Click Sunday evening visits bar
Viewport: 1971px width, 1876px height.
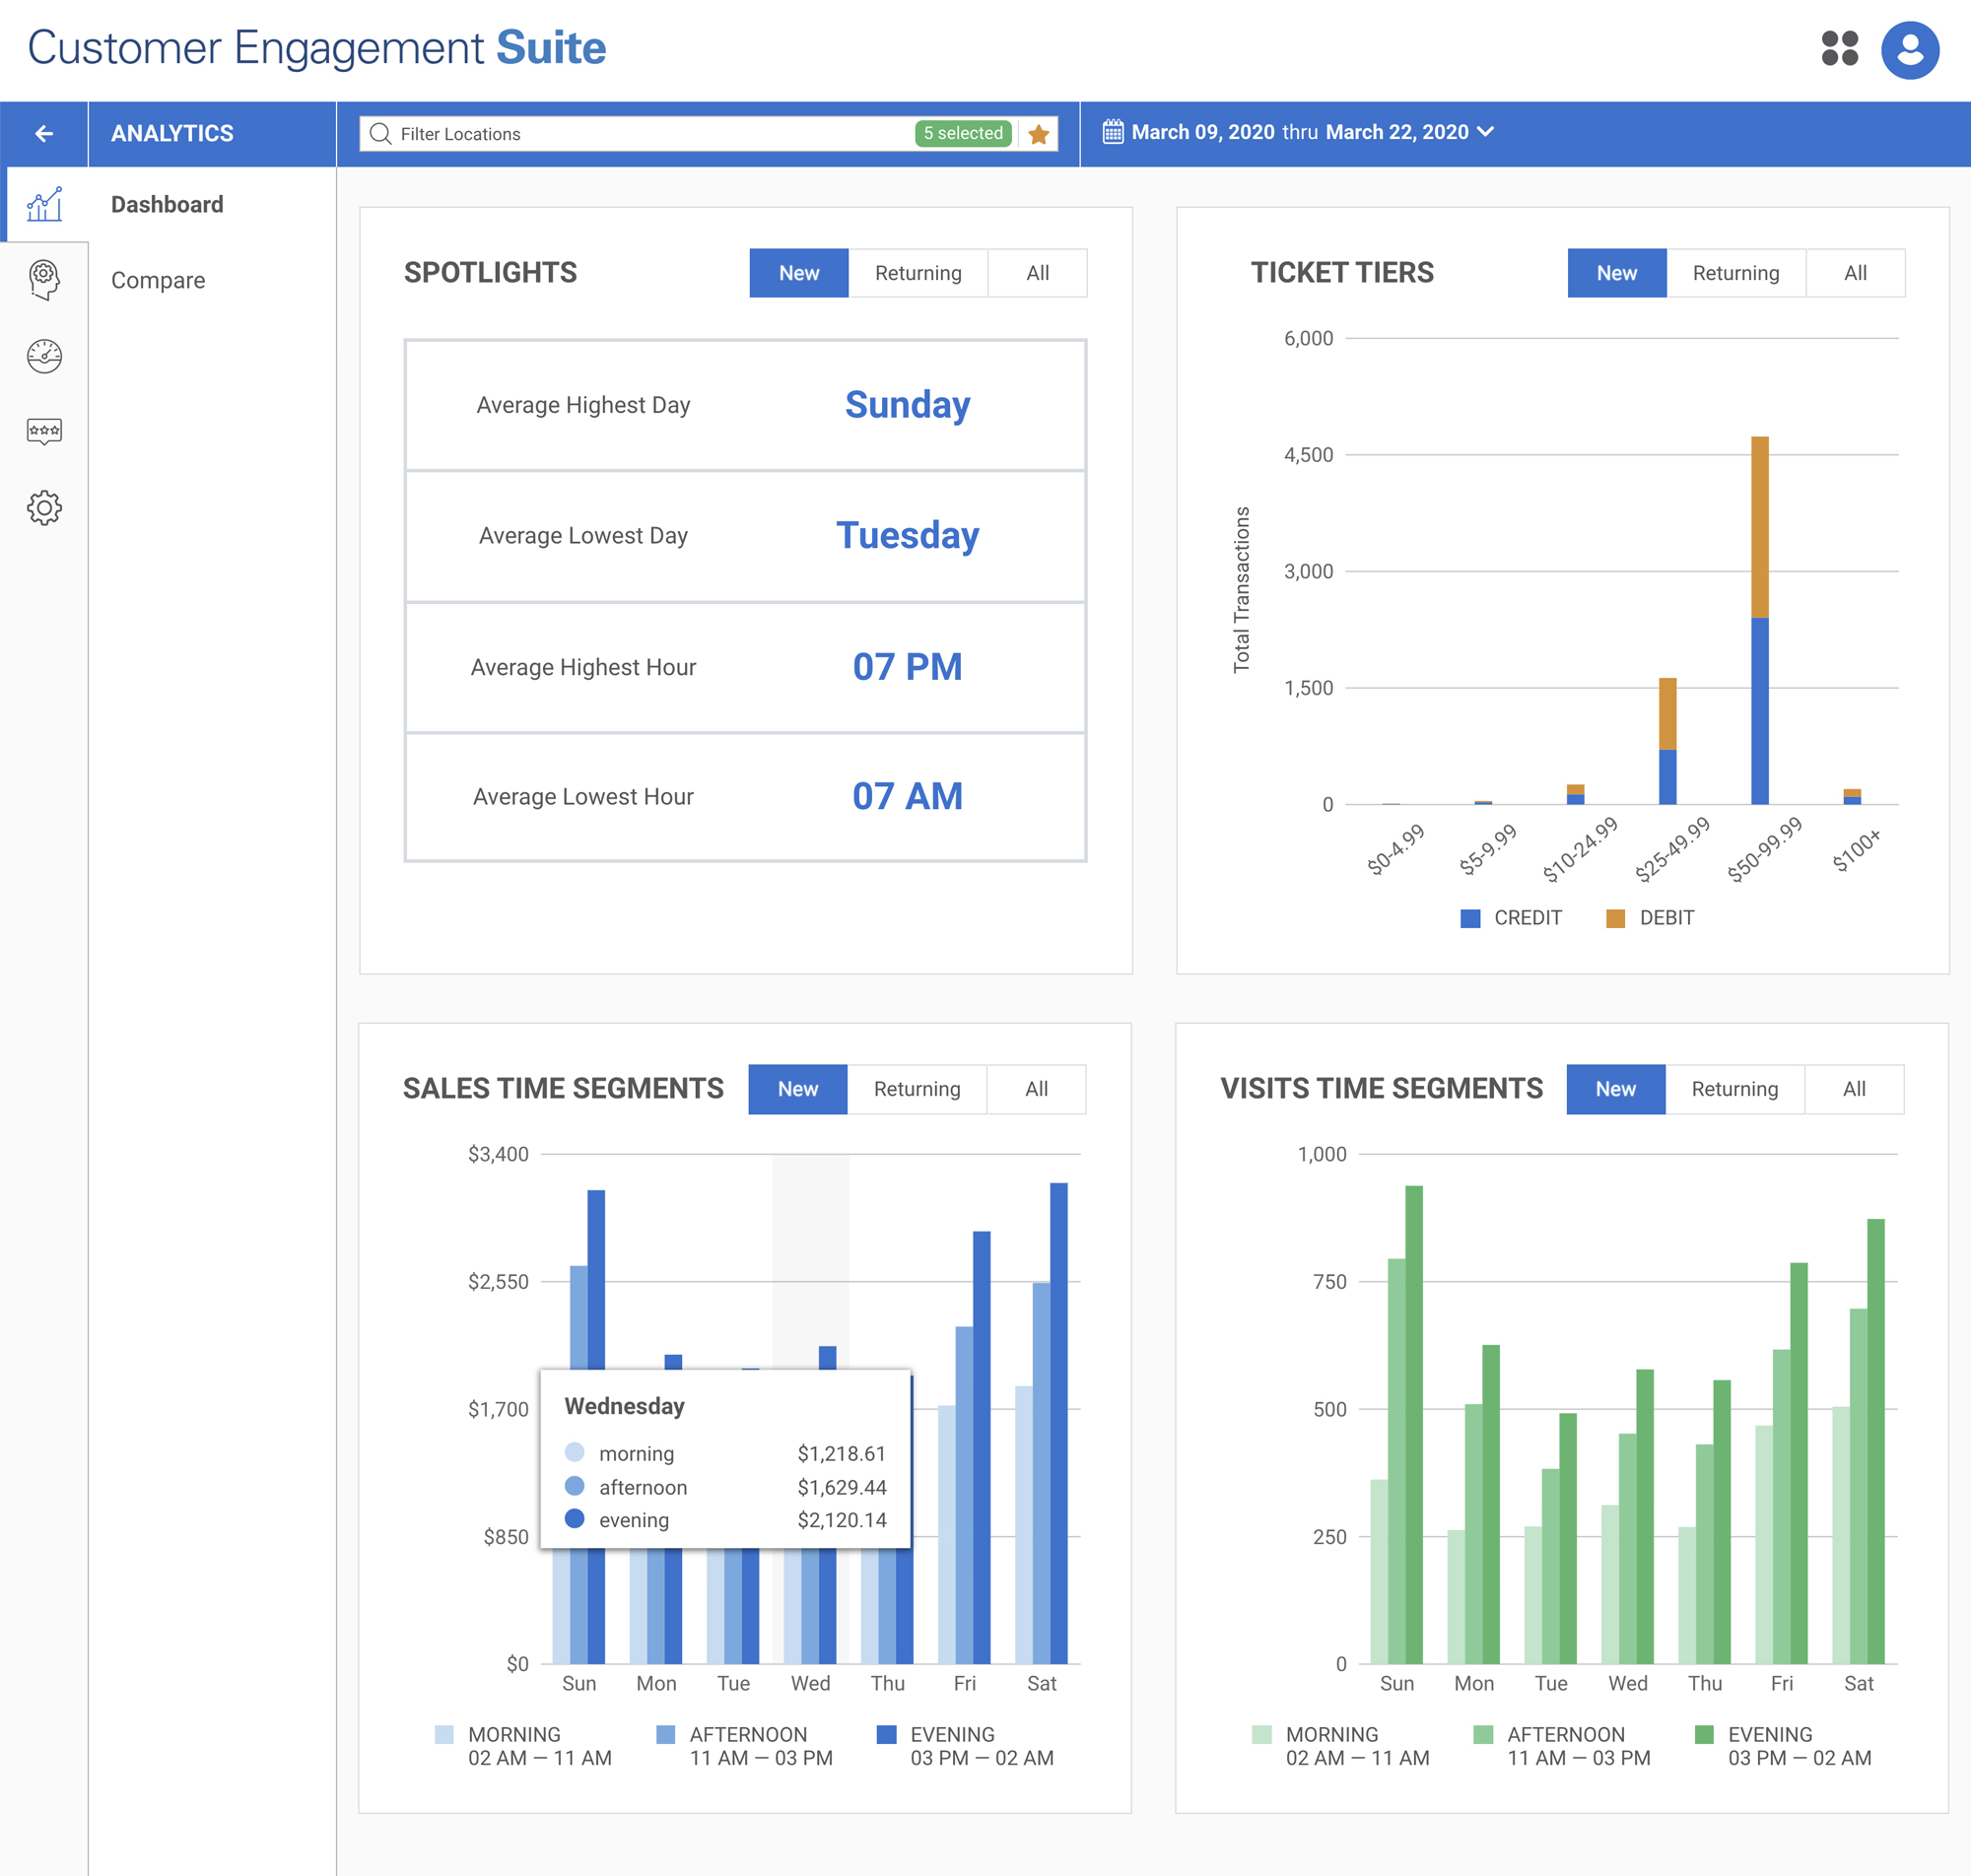pos(1414,1425)
